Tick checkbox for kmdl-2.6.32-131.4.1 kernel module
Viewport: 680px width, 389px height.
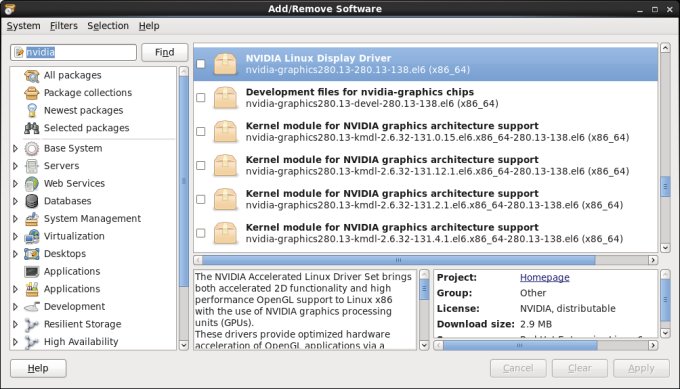(x=201, y=233)
